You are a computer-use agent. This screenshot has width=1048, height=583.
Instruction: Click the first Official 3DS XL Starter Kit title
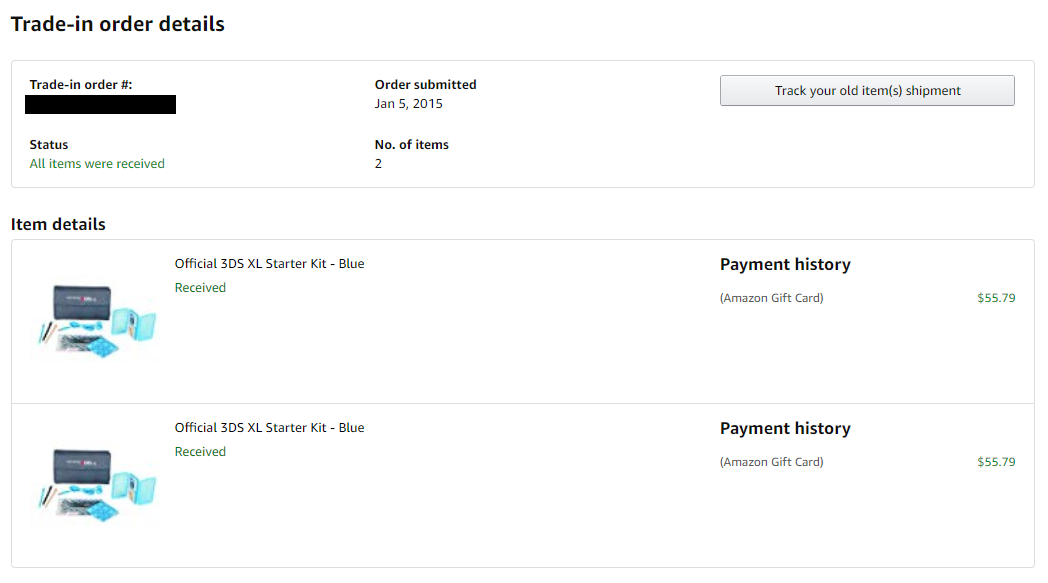pyautogui.click(x=269, y=263)
